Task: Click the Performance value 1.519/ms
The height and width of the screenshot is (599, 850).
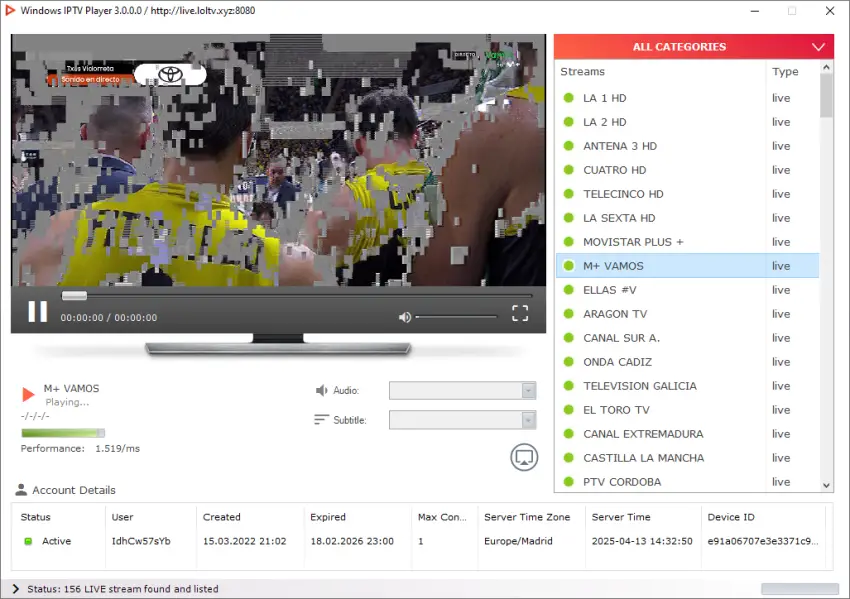Action: pyautogui.click(x=118, y=448)
